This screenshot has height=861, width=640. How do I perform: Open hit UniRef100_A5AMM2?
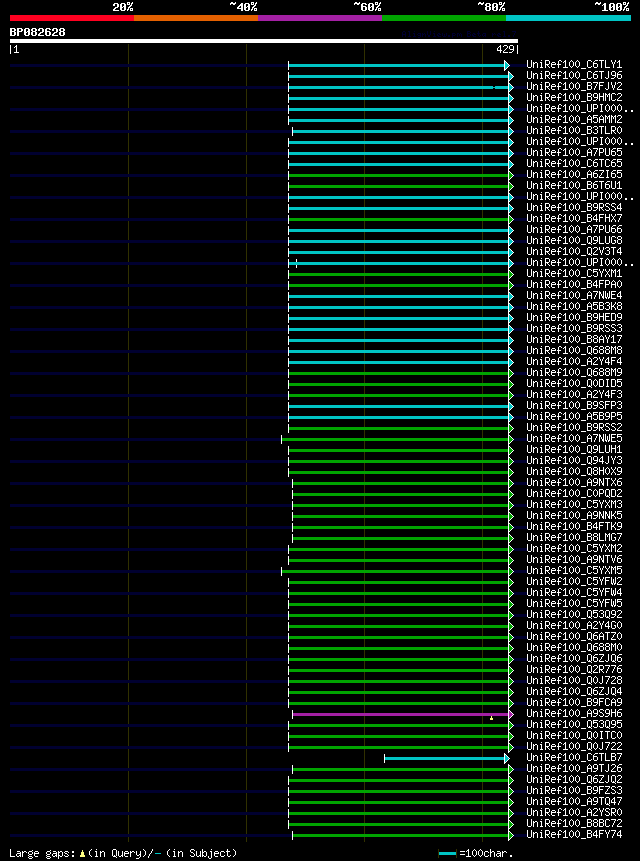pos(574,120)
